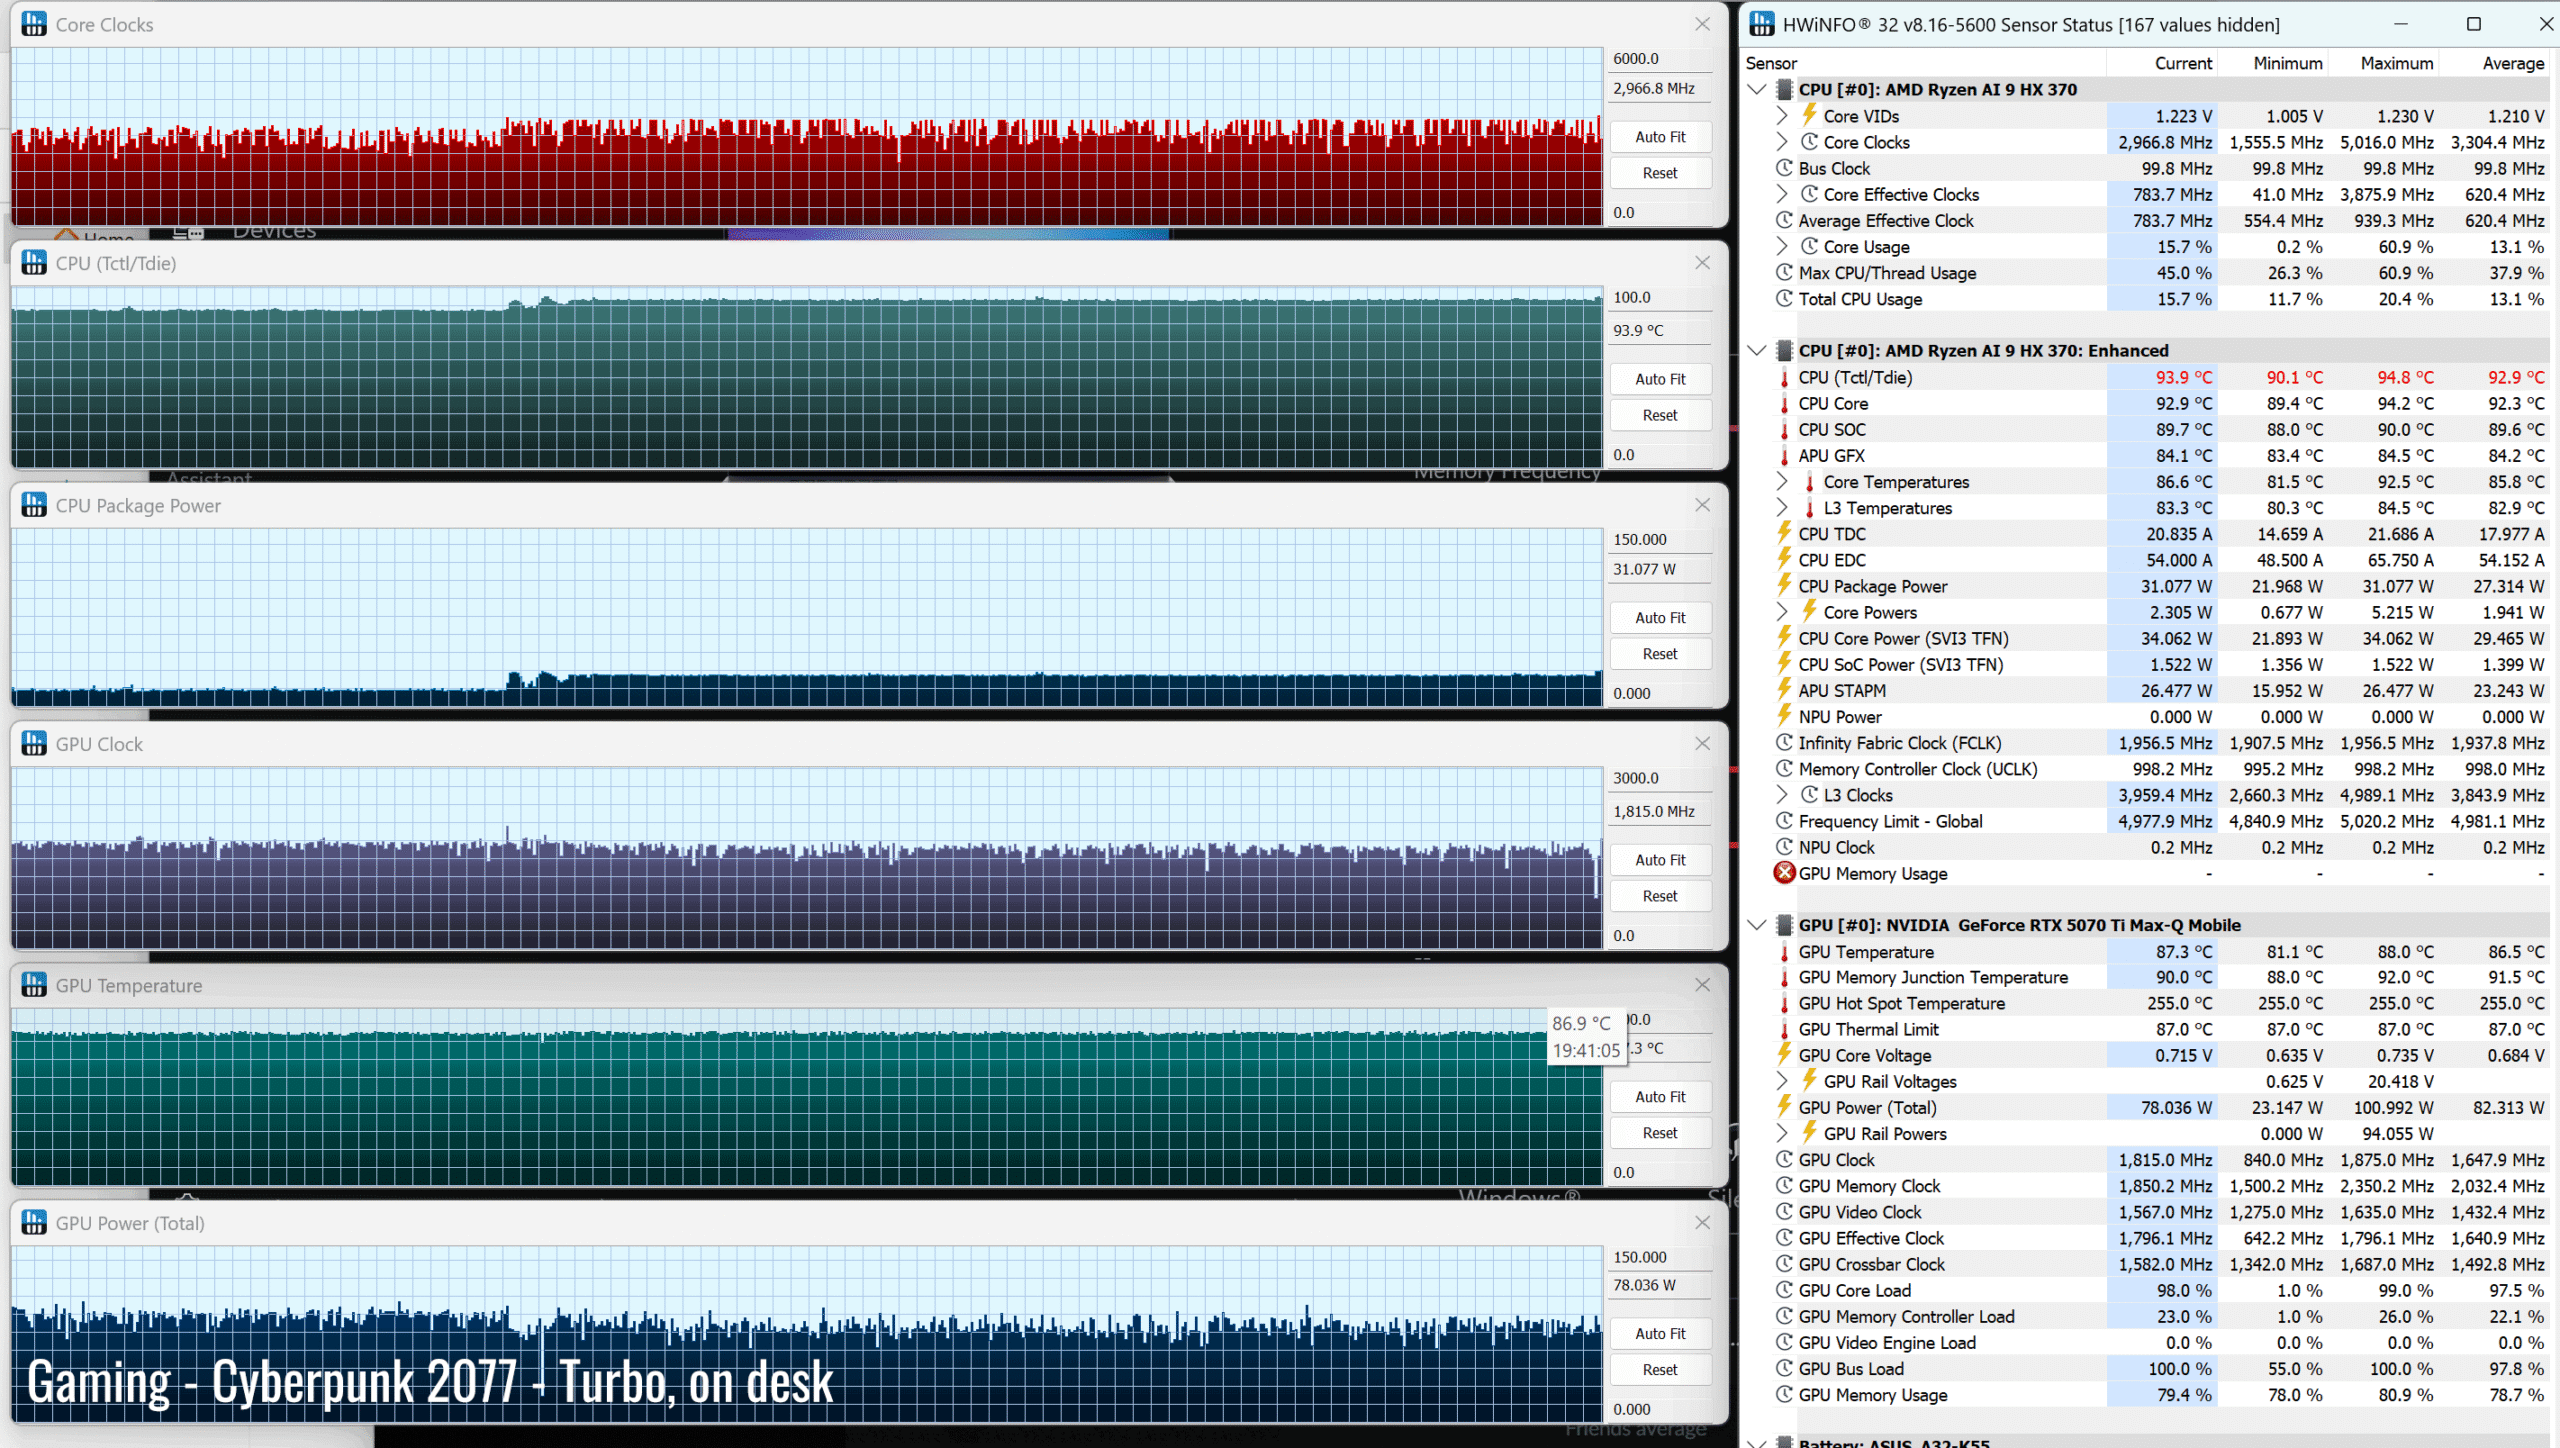
Task: Click the Maximum column header
Action: click(2396, 63)
